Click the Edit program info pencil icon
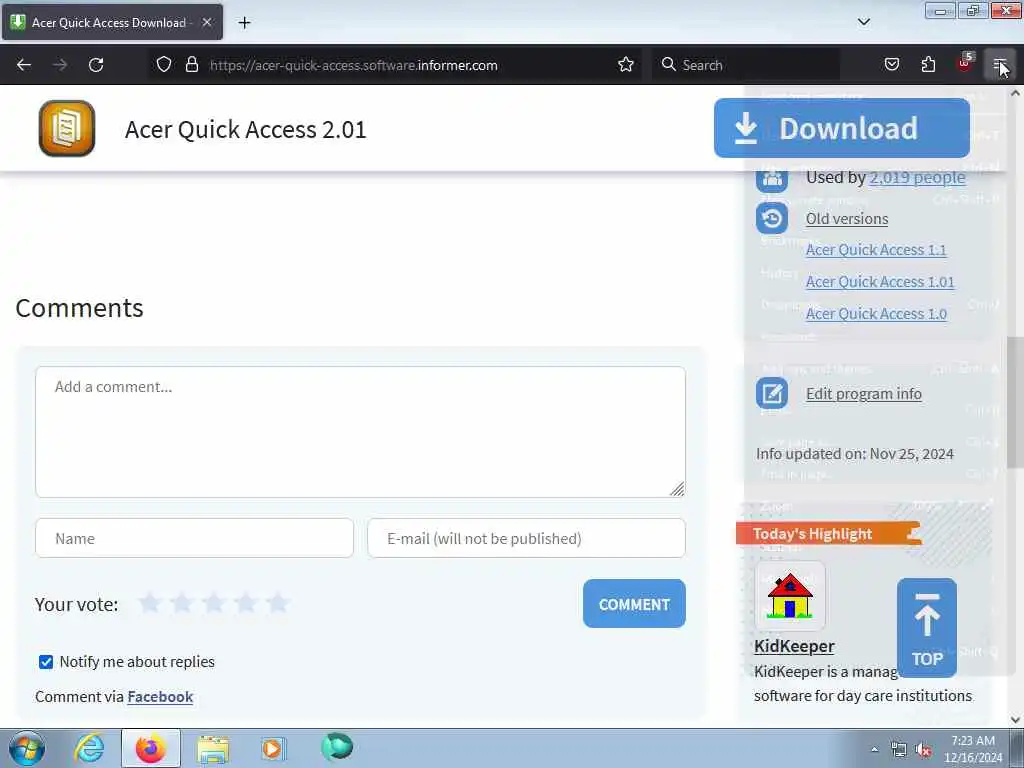Image resolution: width=1024 pixels, height=768 pixels. coord(772,393)
